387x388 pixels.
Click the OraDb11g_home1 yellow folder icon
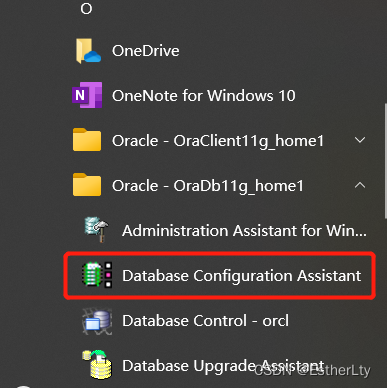click(x=87, y=185)
